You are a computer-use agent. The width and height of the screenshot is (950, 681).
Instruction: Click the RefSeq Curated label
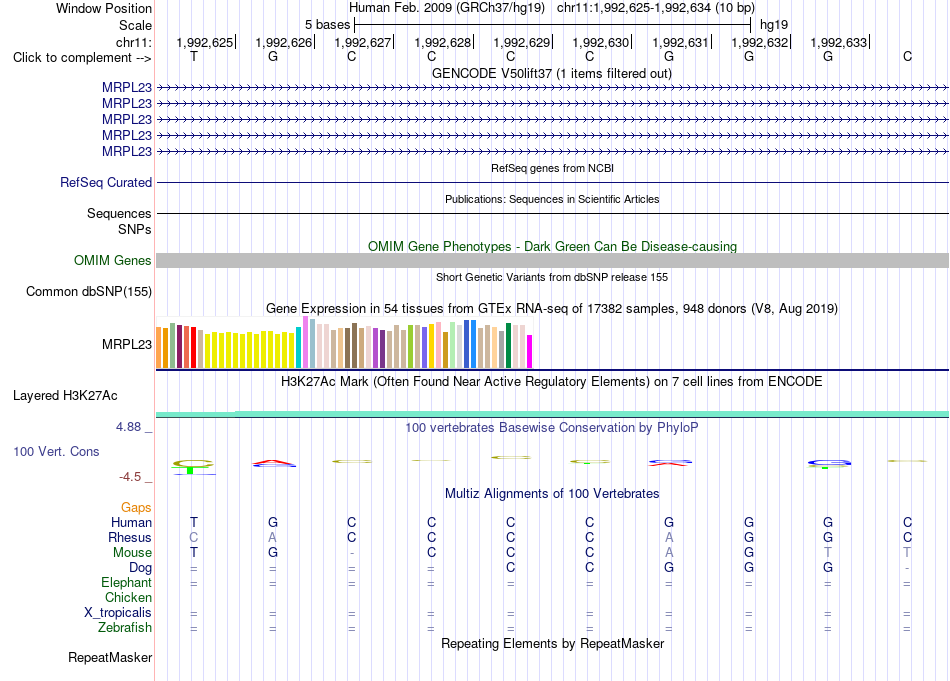point(106,182)
